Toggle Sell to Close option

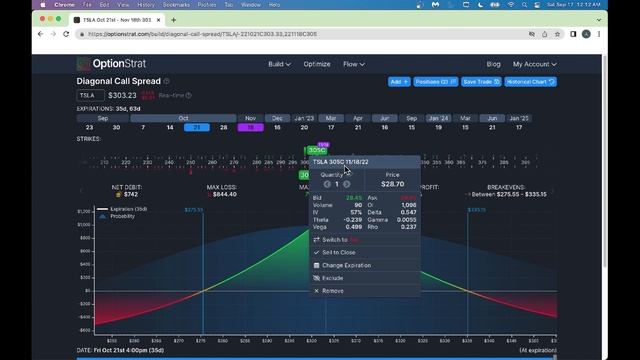[364, 253]
